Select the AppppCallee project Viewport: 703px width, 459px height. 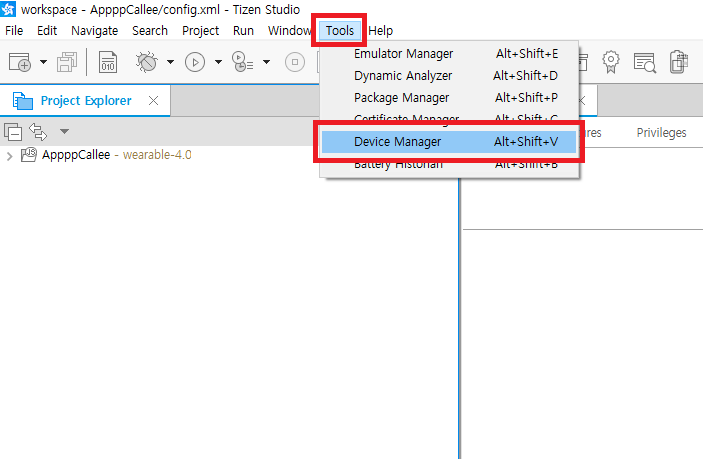107,155
